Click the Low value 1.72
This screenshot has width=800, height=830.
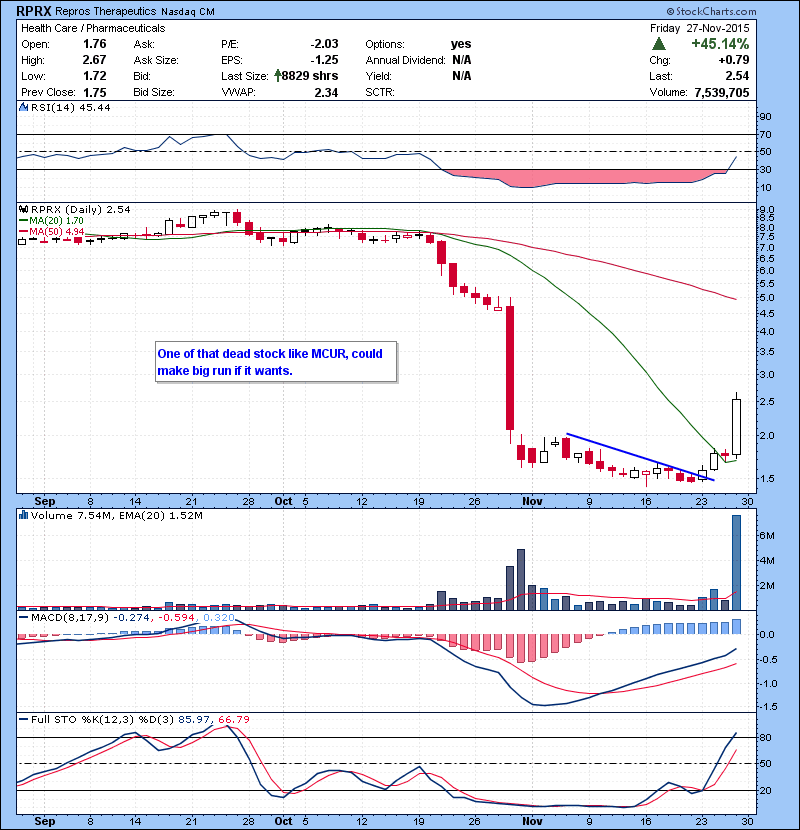pyautogui.click(x=95, y=76)
